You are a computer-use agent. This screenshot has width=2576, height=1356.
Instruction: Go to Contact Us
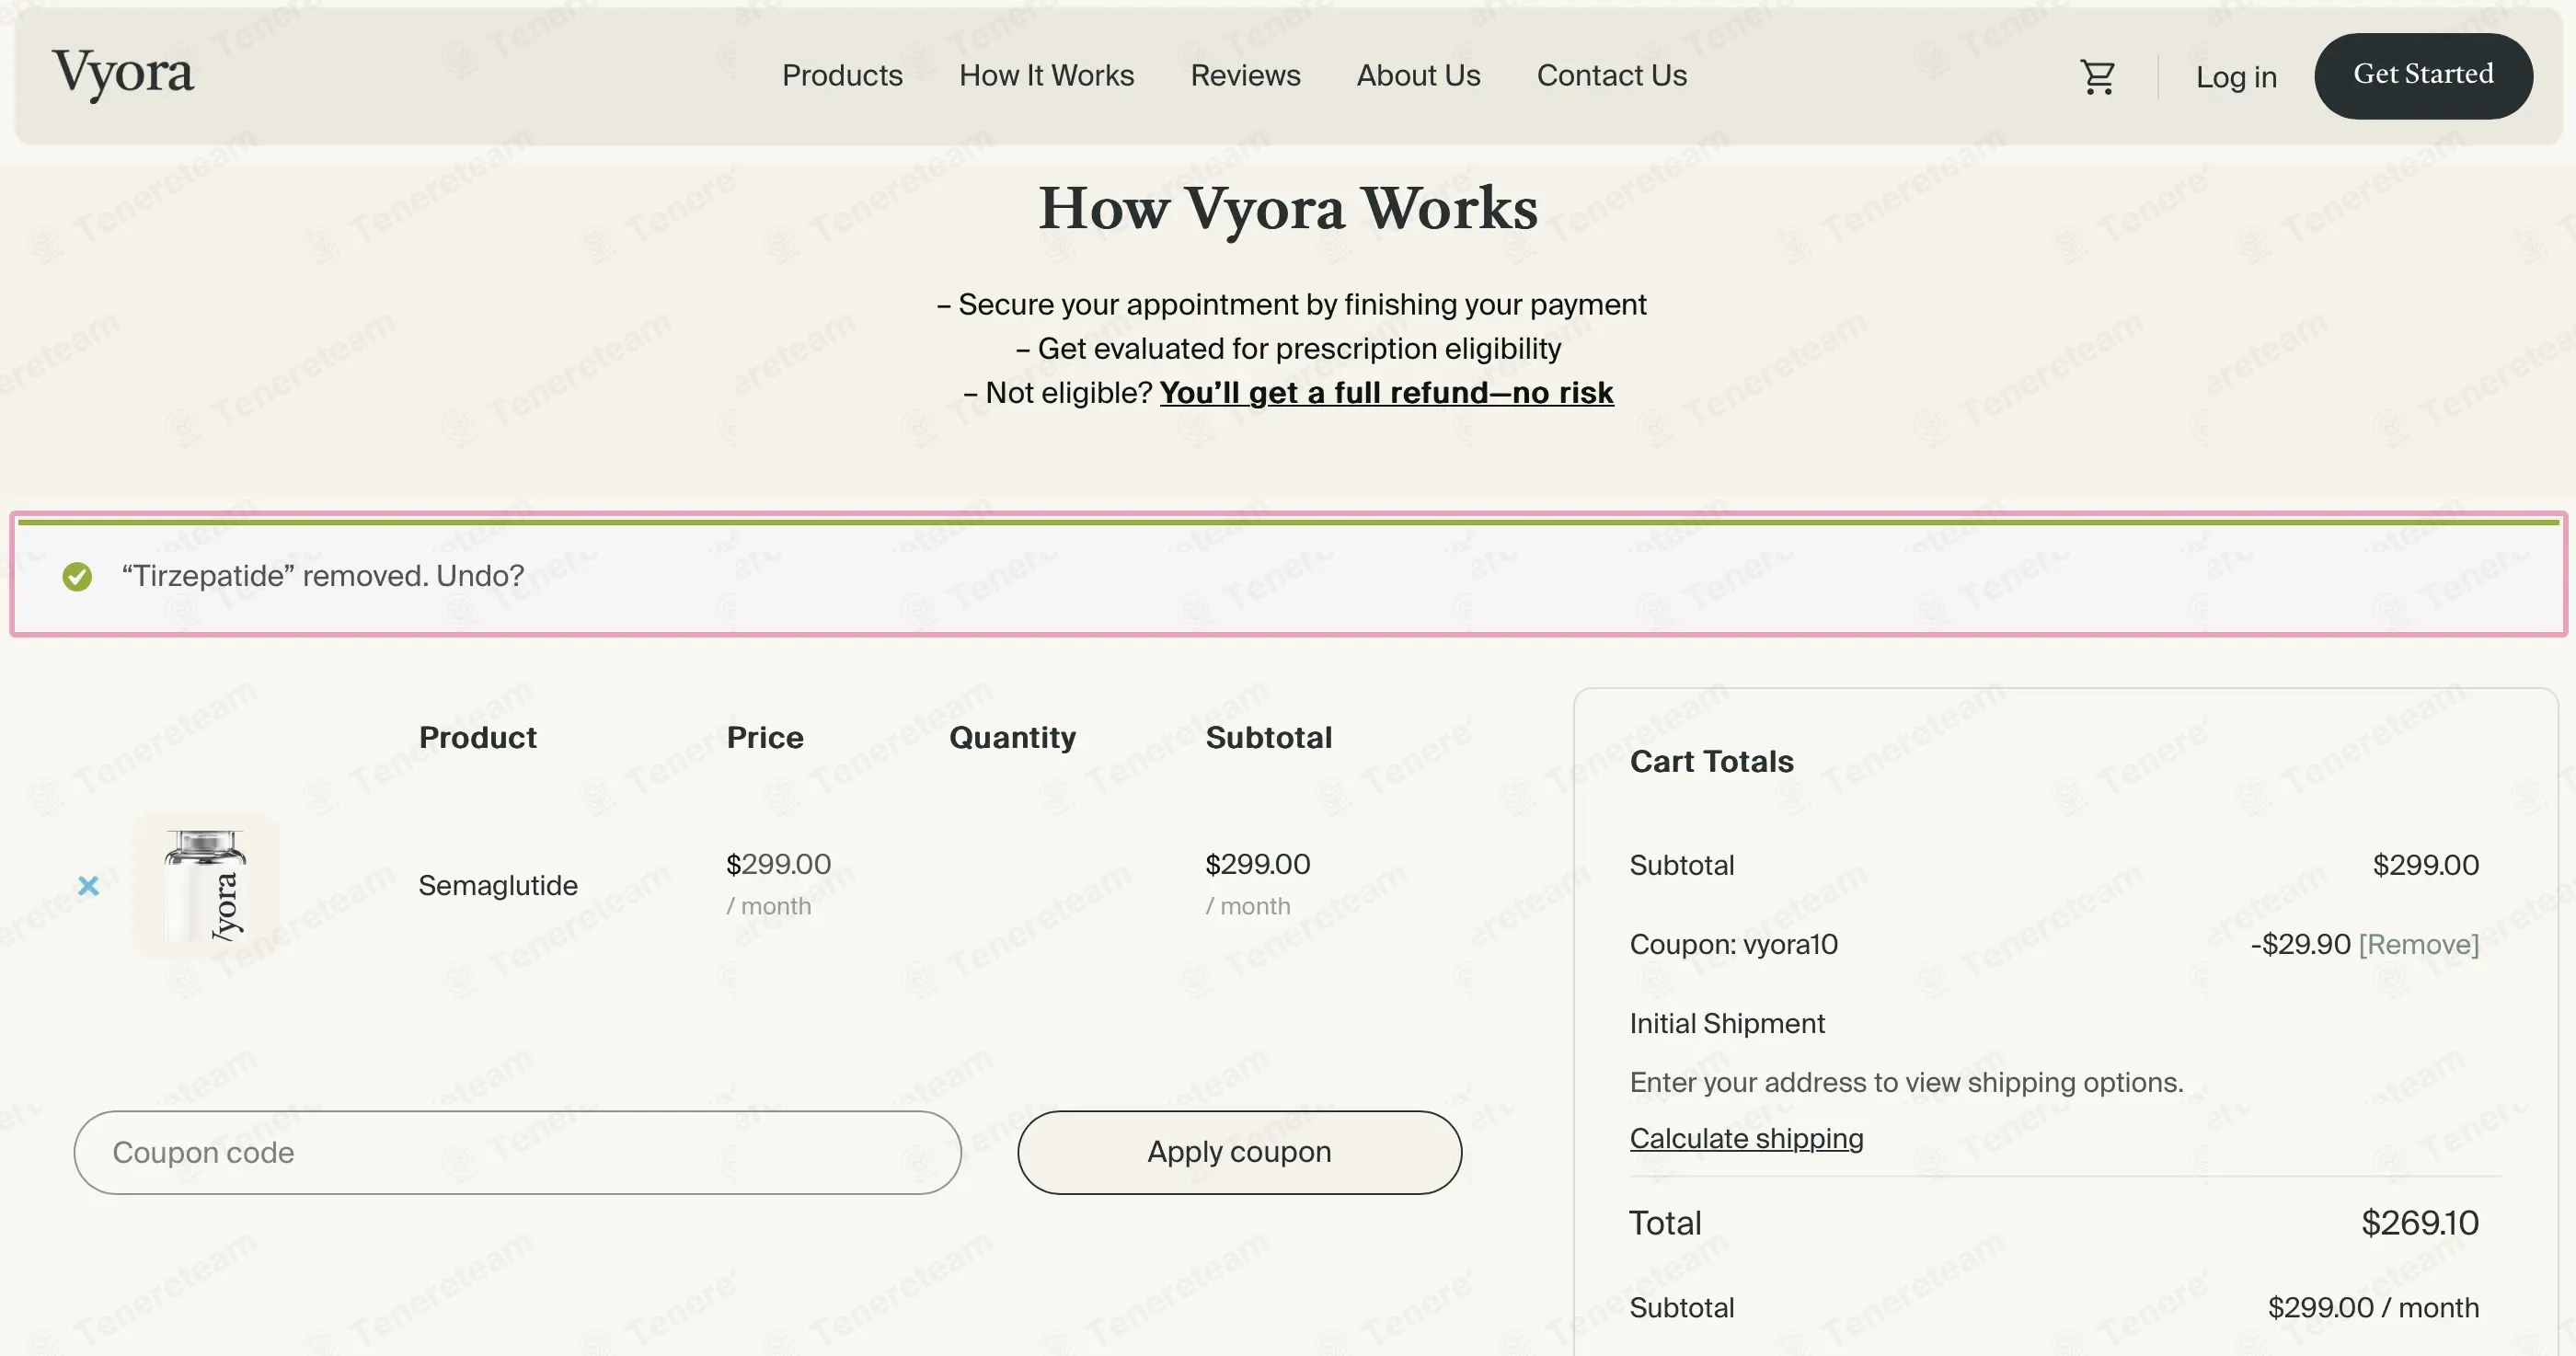(x=1611, y=76)
